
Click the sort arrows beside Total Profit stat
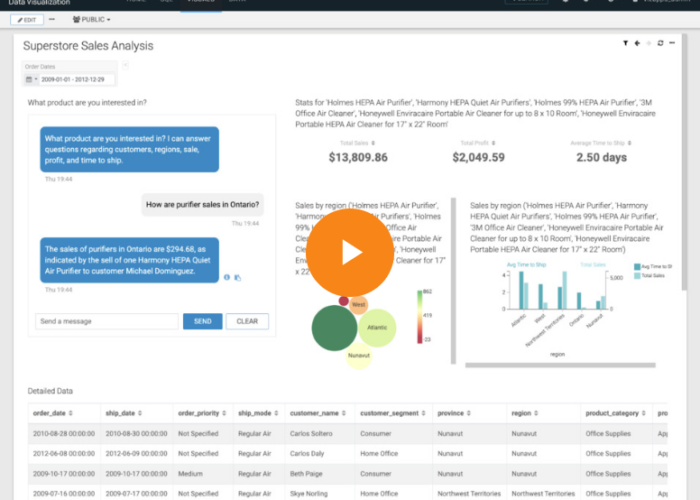(x=493, y=143)
